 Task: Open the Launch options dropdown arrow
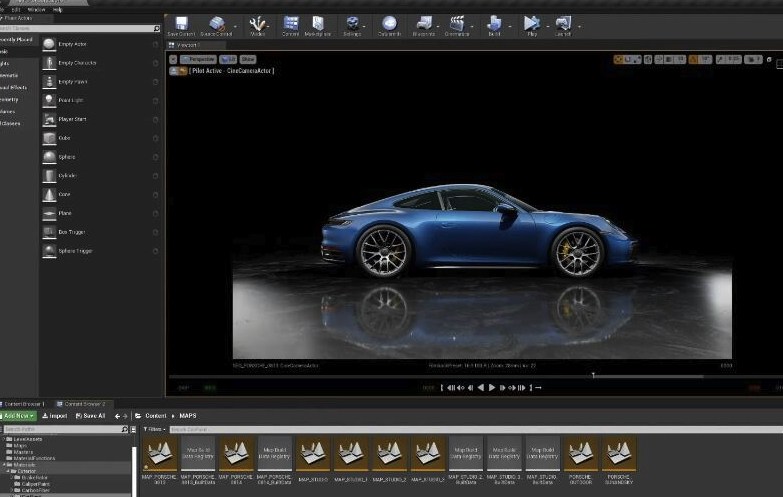point(579,26)
